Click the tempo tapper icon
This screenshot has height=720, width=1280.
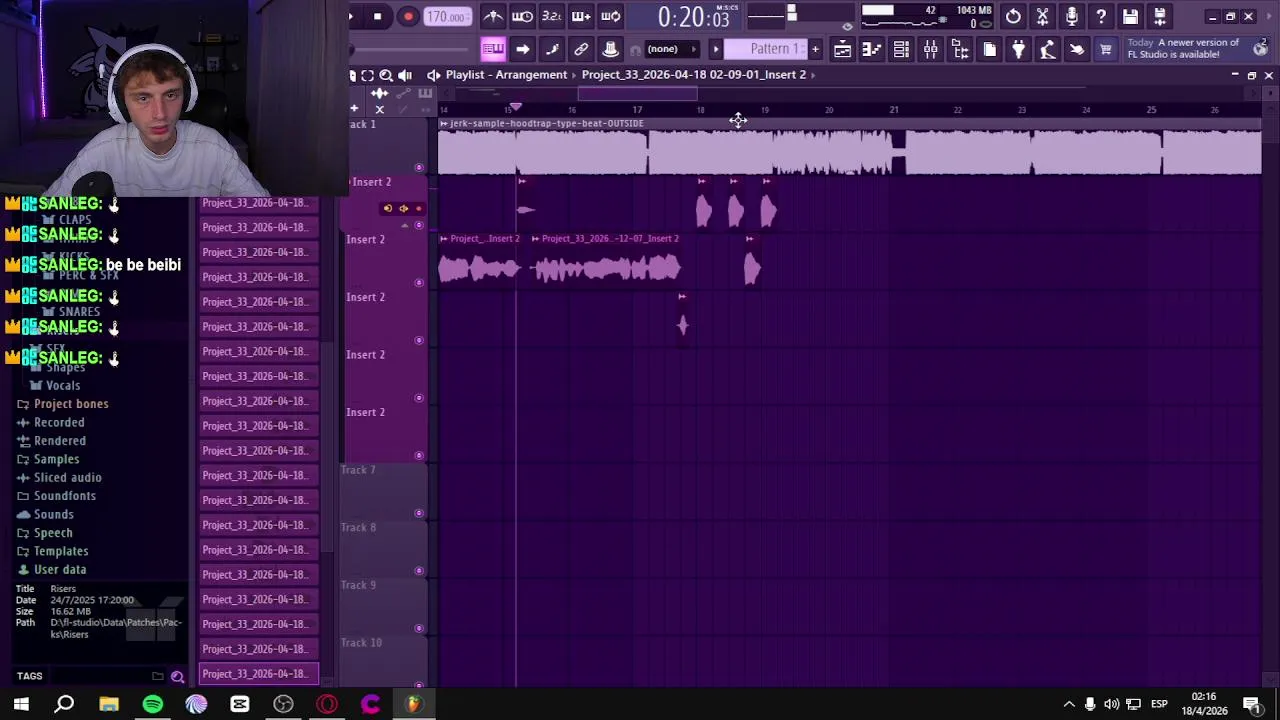[1048, 49]
